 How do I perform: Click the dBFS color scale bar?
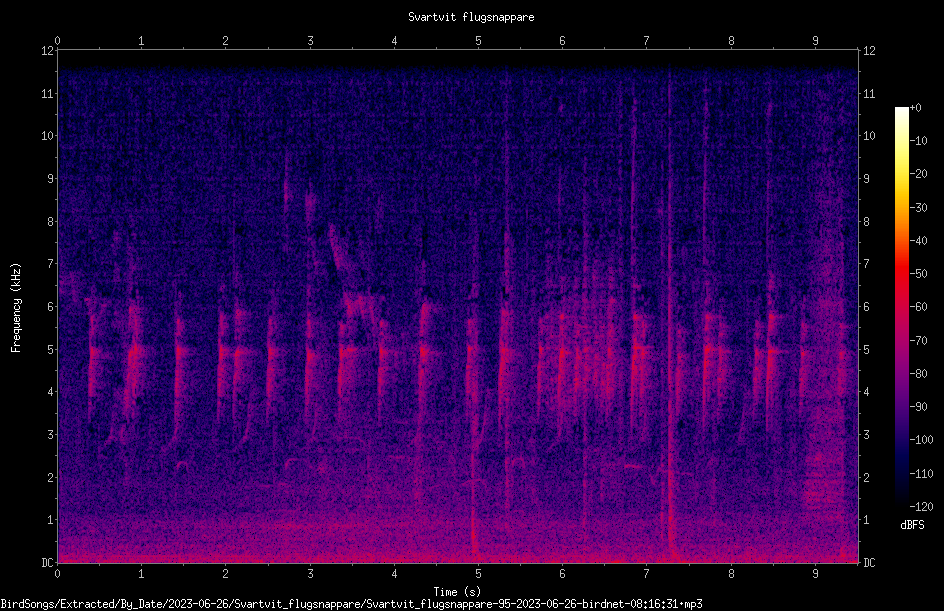pos(901,306)
